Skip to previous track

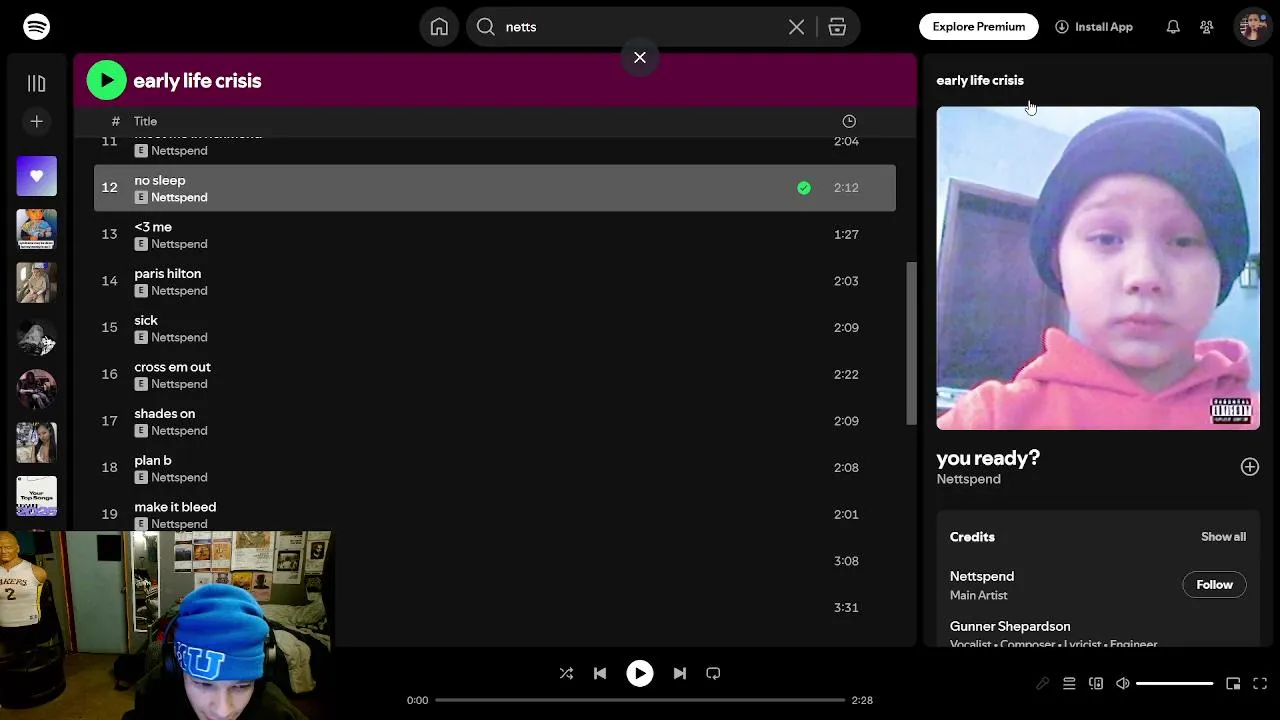coord(600,674)
